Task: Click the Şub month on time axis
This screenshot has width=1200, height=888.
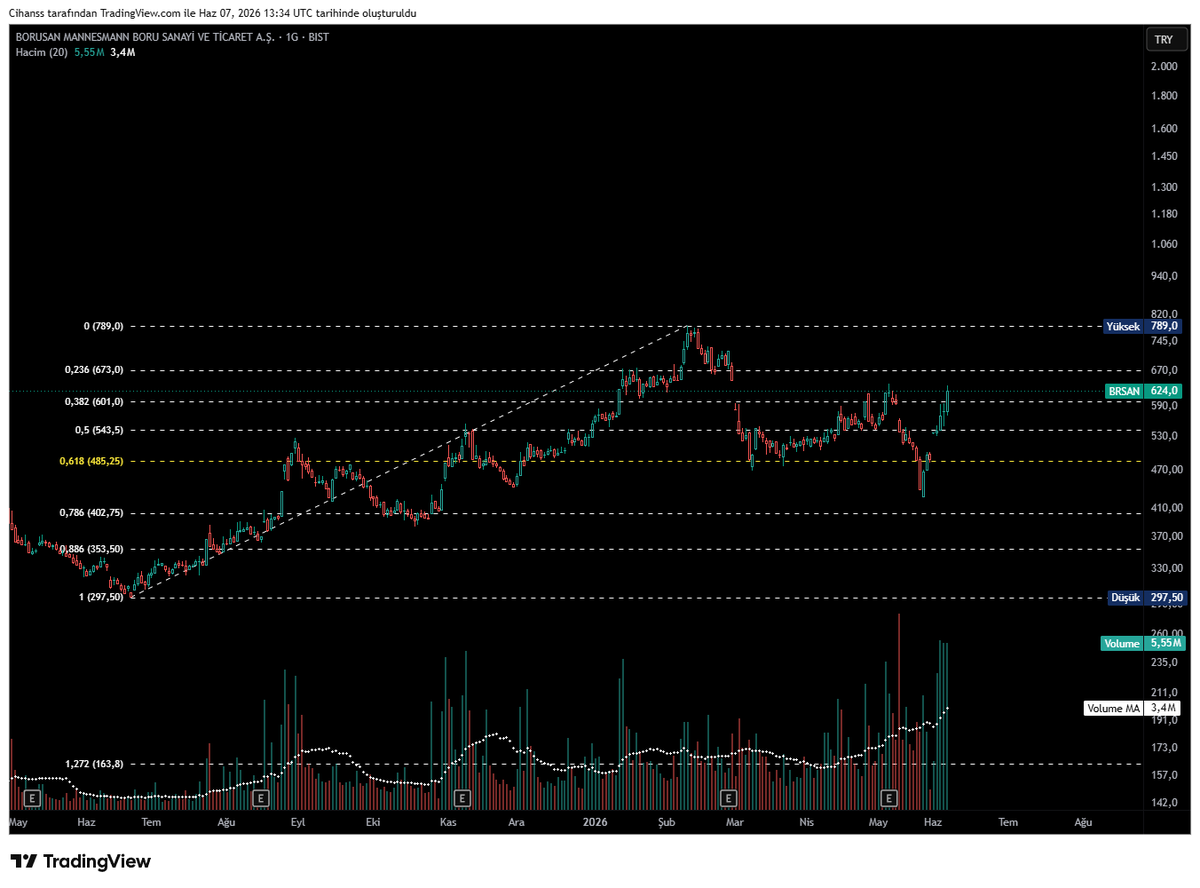Action: tap(668, 823)
